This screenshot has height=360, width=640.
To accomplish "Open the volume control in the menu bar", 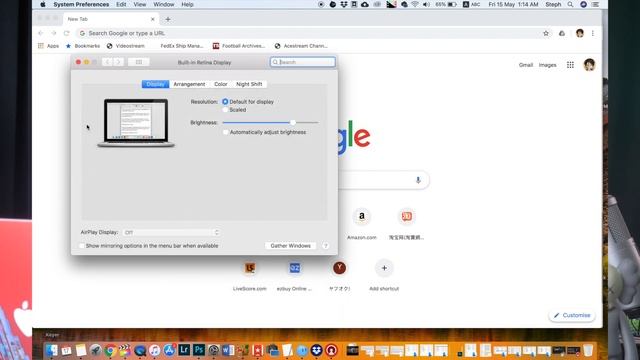I will 426,4.
